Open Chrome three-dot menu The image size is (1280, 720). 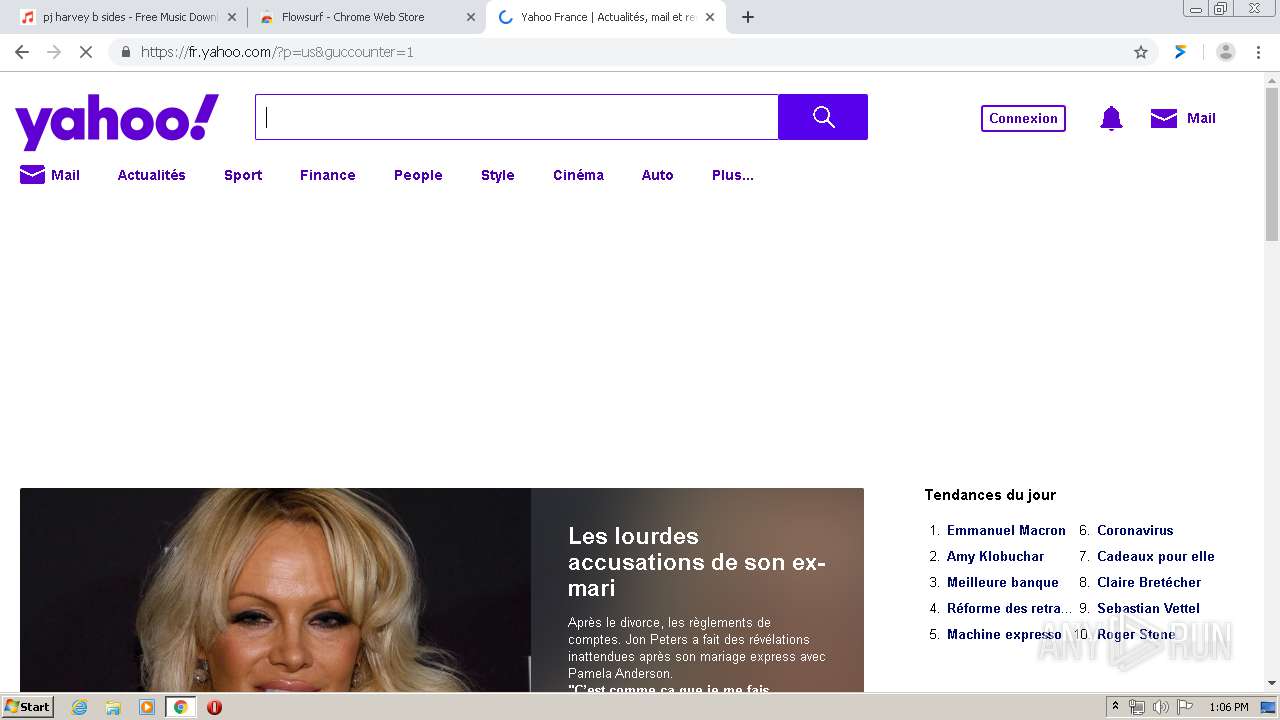click(x=1258, y=52)
